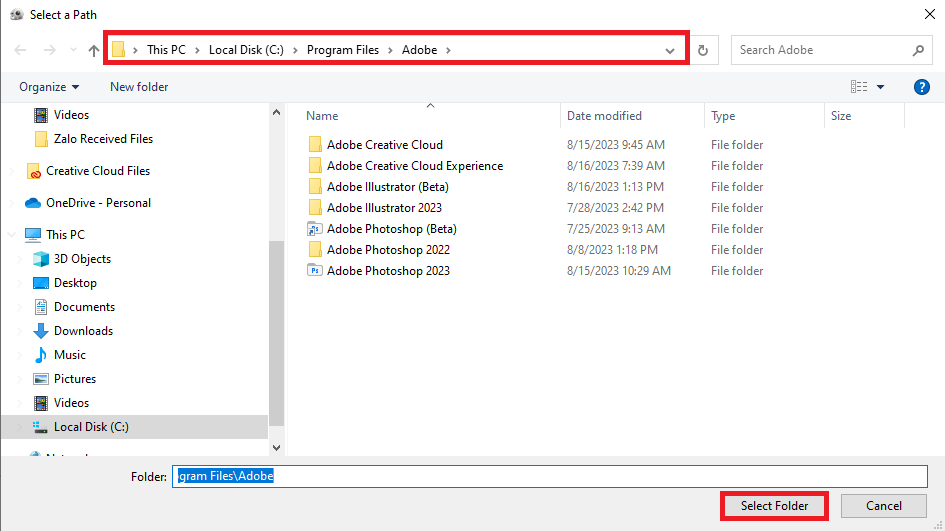Open the Organize menu
This screenshot has height=531, width=945.
[49, 87]
